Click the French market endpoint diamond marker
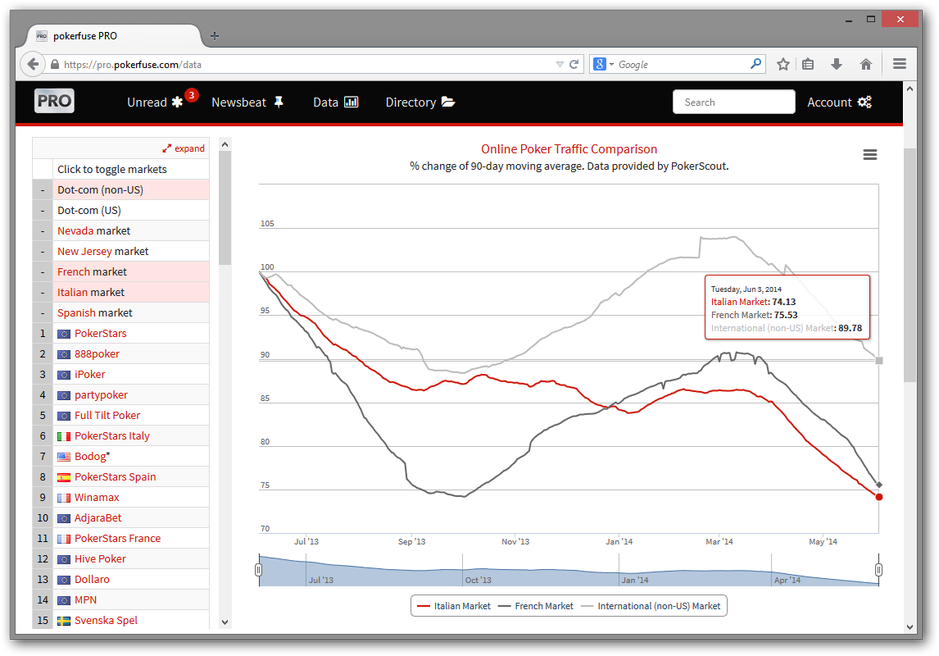Image resolution: width=939 pixels, height=656 pixels. coord(879,484)
